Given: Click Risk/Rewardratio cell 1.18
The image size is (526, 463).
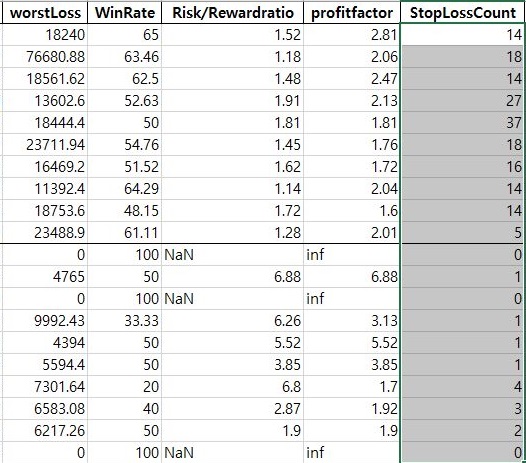Looking at the screenshot, I should coord(232,57).
